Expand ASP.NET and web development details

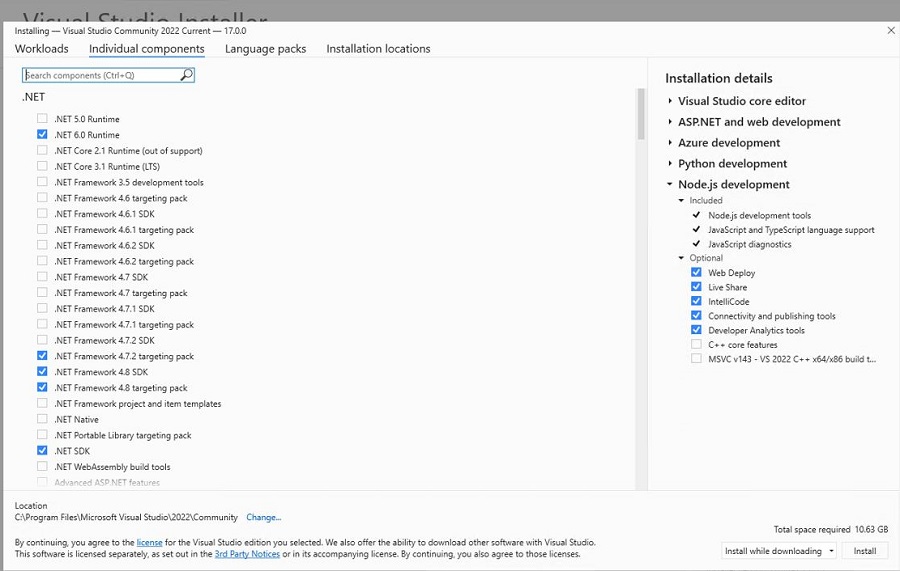click(670, 122)
